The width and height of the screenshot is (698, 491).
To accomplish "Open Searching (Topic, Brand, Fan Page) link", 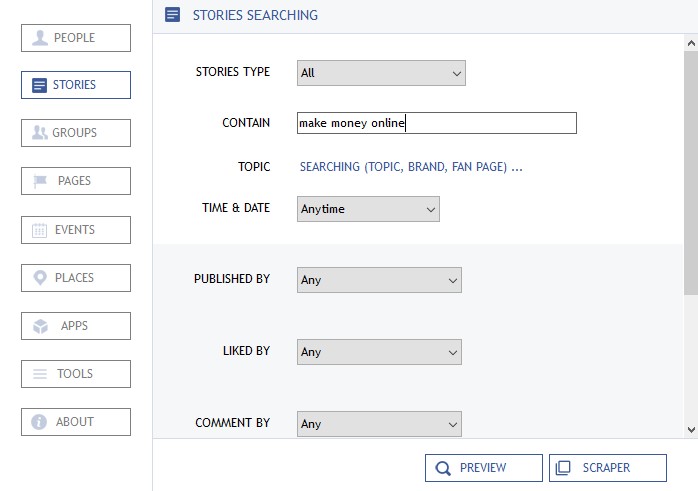I will (411, 167).
